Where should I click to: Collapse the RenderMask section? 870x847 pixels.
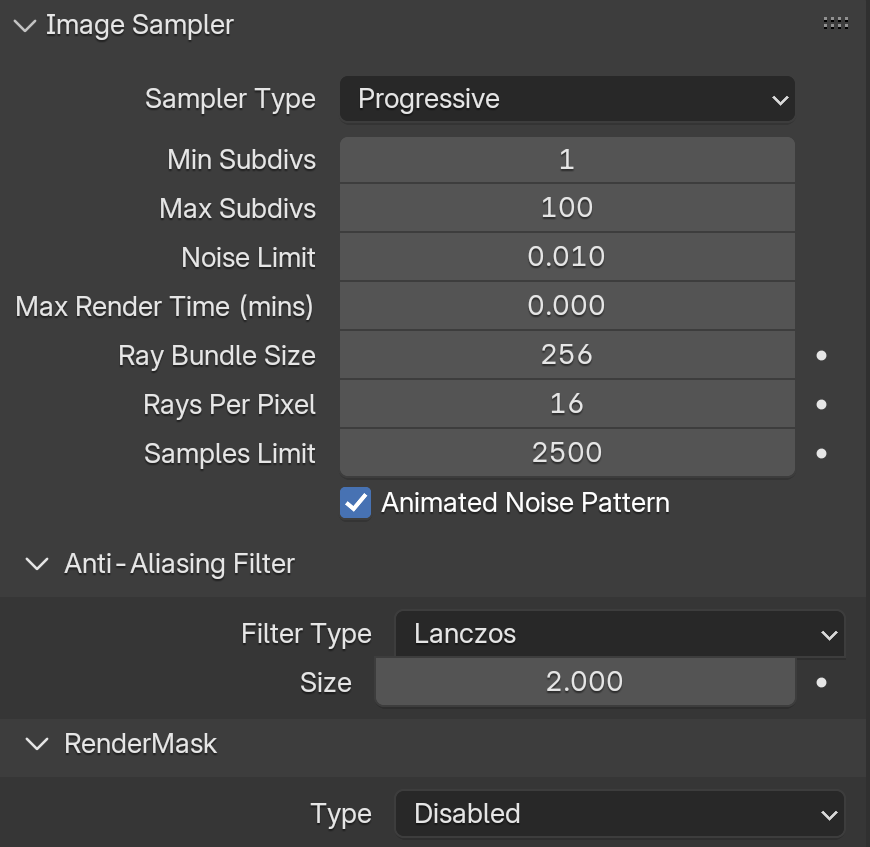click(x=37, y=744)
